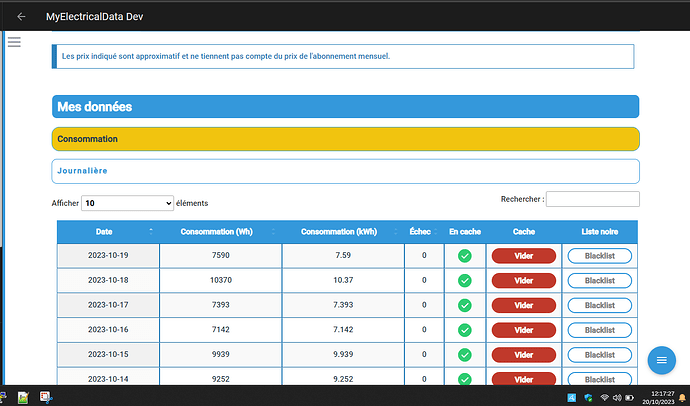Open the Afficher elements count dropdown

127,203
